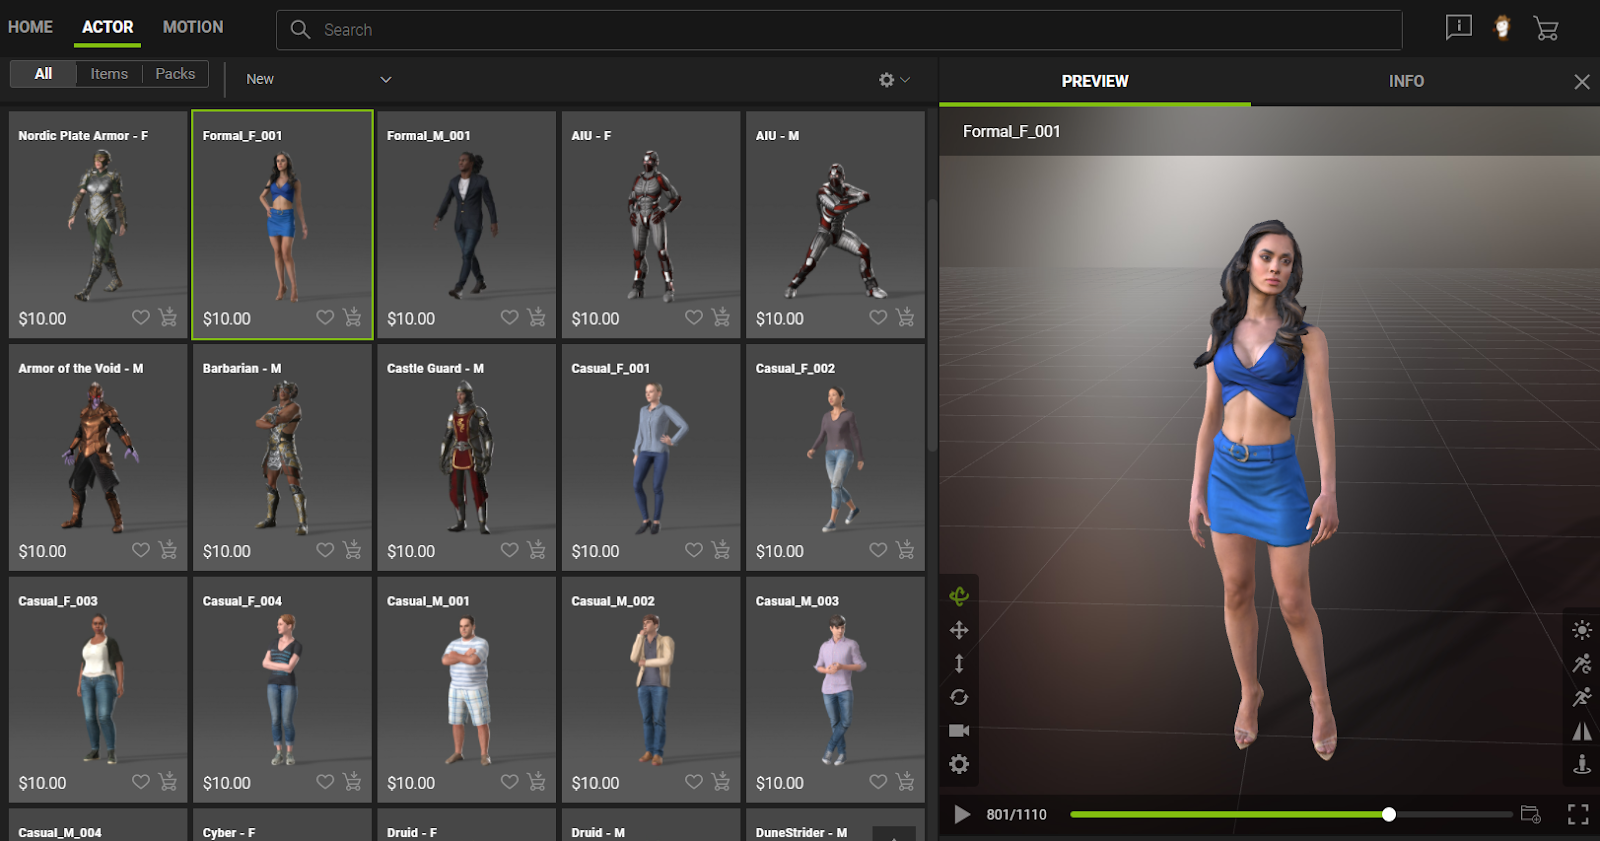Screen dimensions: 1600x841
Task: Favorite the Casual_M_003 actor
Action: tap(878, 781)
